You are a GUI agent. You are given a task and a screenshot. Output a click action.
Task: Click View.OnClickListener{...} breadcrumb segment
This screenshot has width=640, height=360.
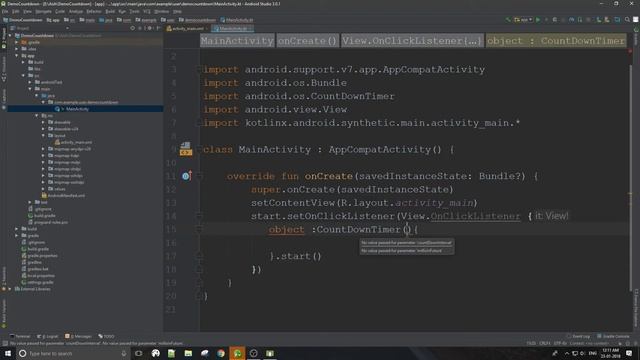[x=412, y=41]
